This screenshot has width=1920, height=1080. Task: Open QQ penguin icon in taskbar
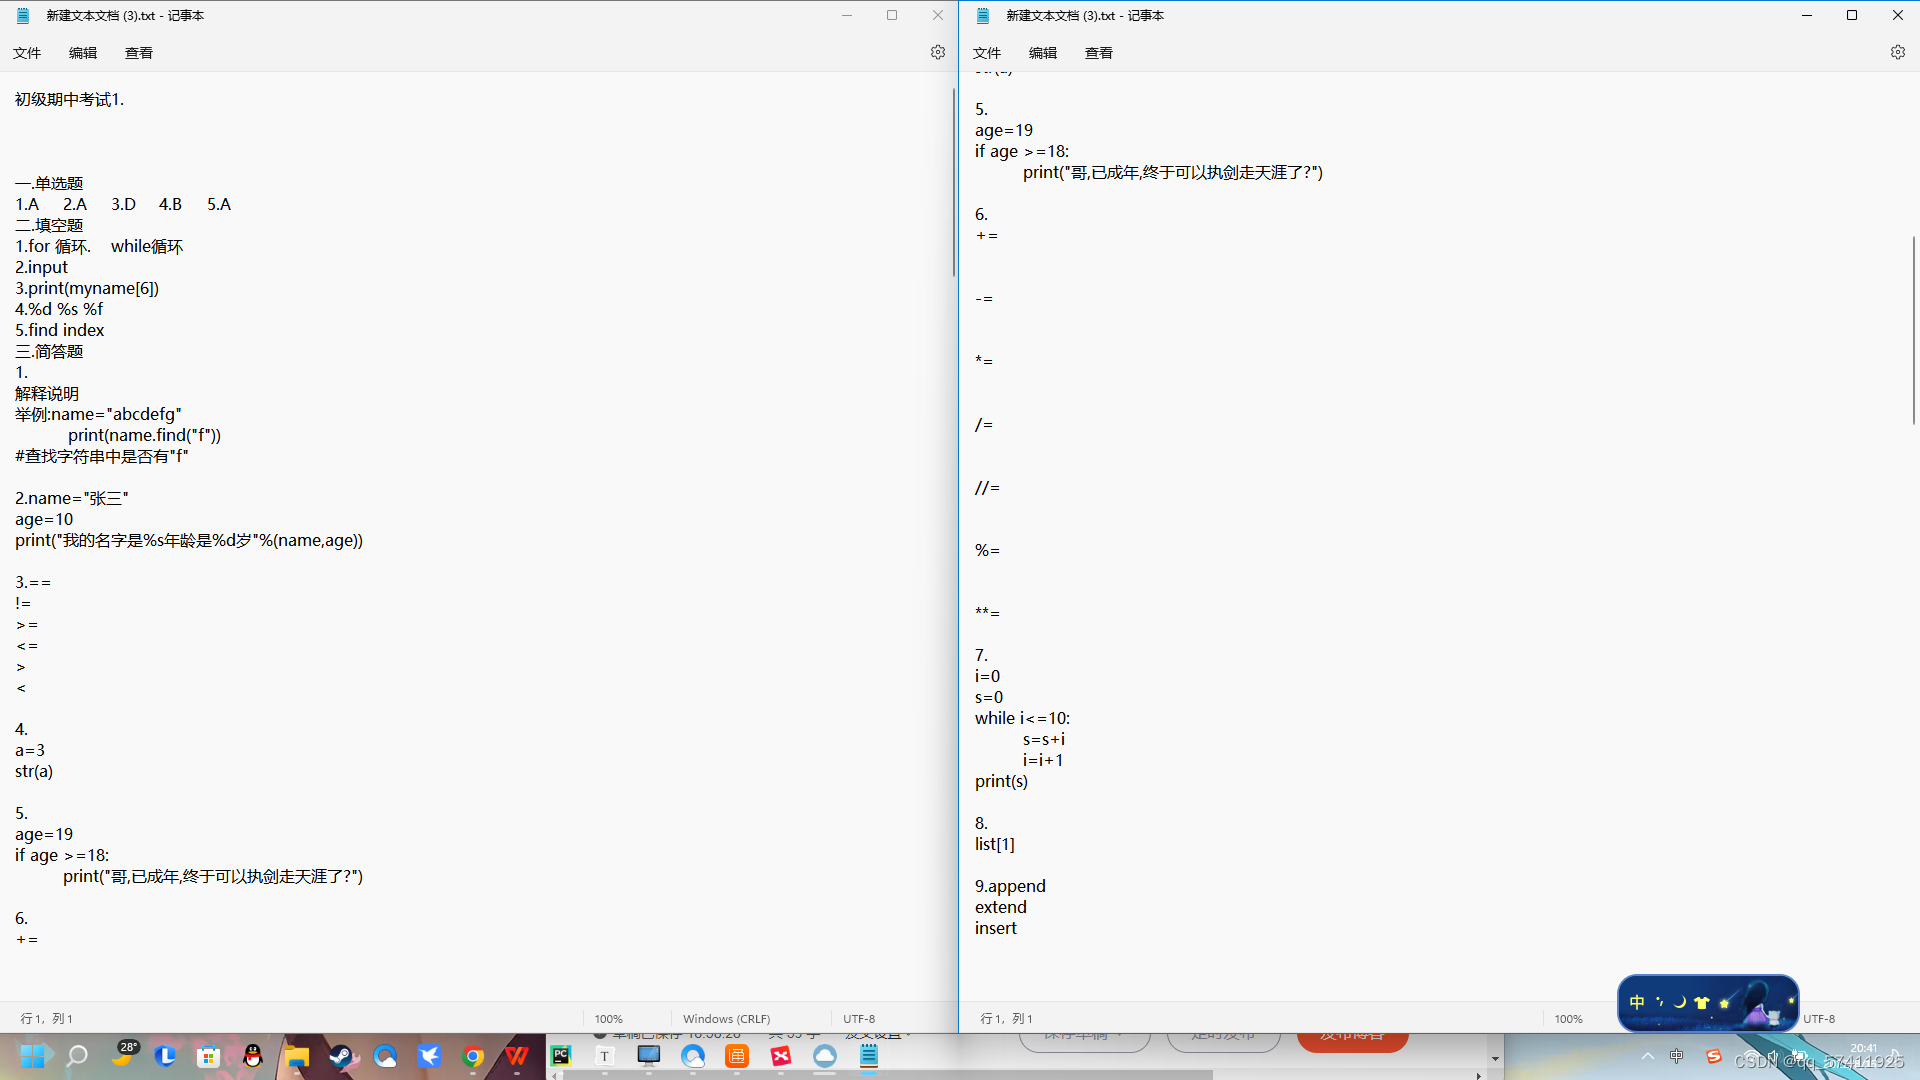[253, 1056]
